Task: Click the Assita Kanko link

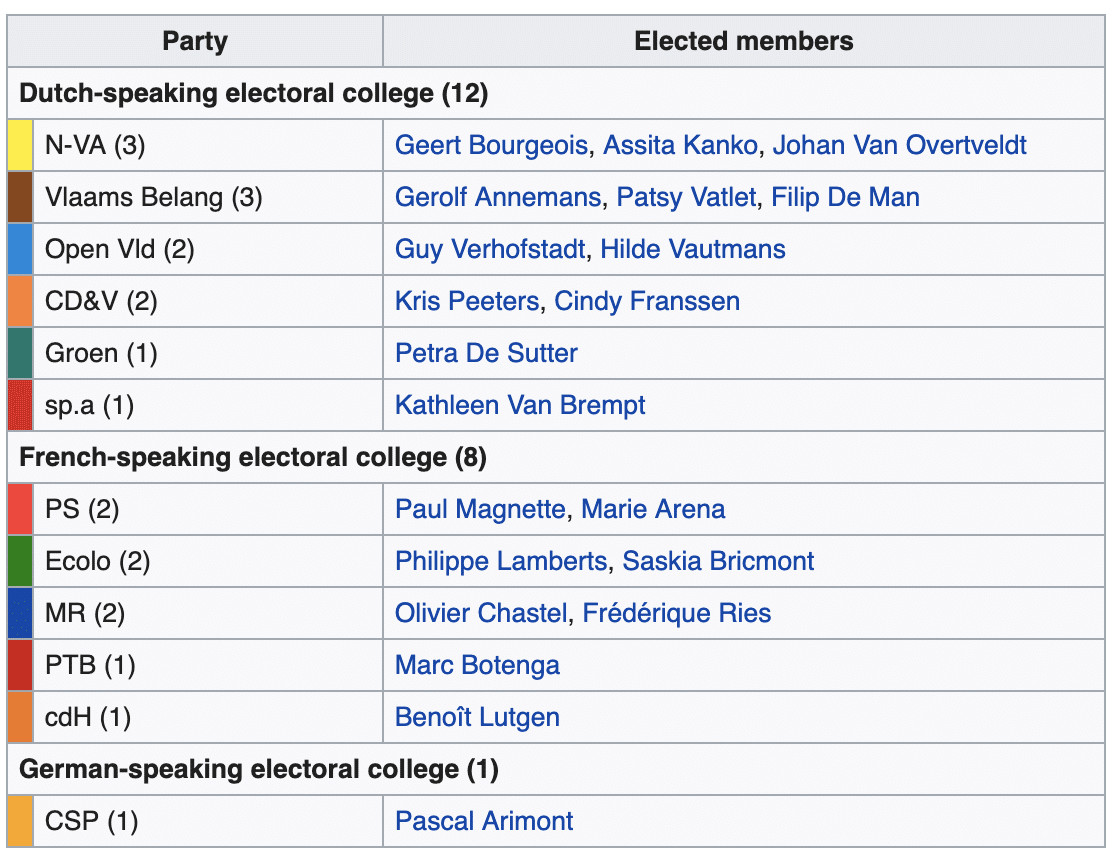Action: 680,146
